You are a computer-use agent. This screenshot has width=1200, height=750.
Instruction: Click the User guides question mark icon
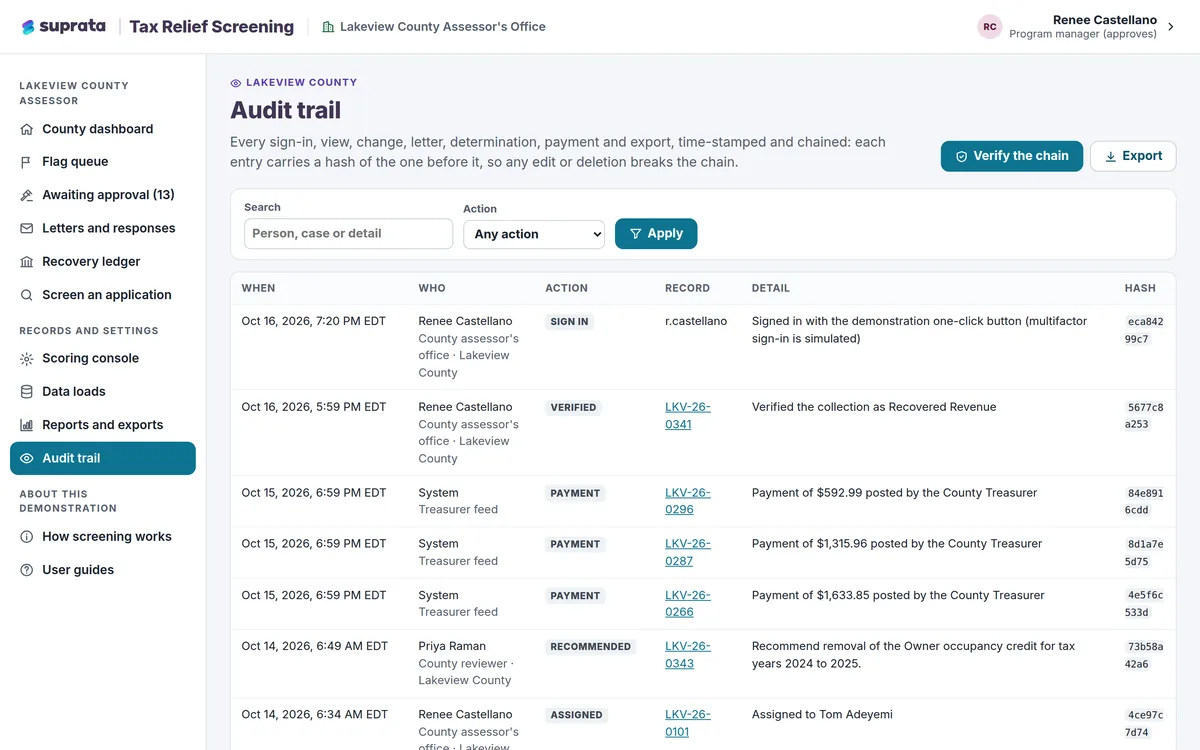point(27,570)
